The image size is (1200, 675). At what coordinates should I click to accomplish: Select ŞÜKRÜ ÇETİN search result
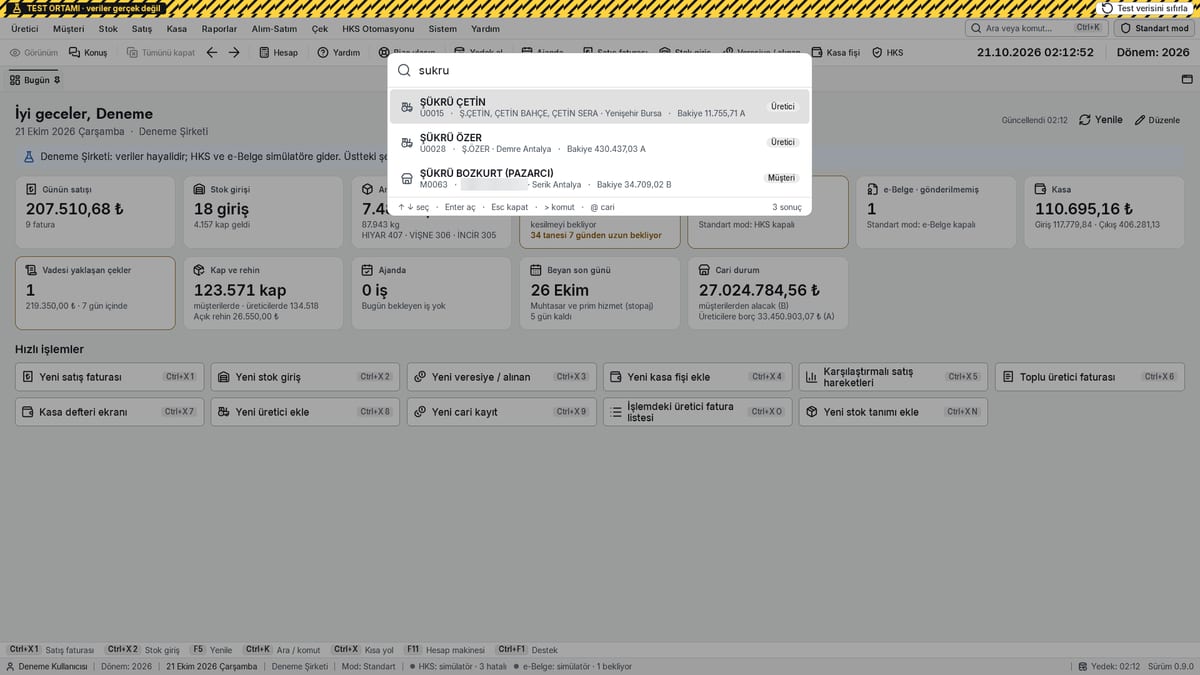click(x=599, y=107)
